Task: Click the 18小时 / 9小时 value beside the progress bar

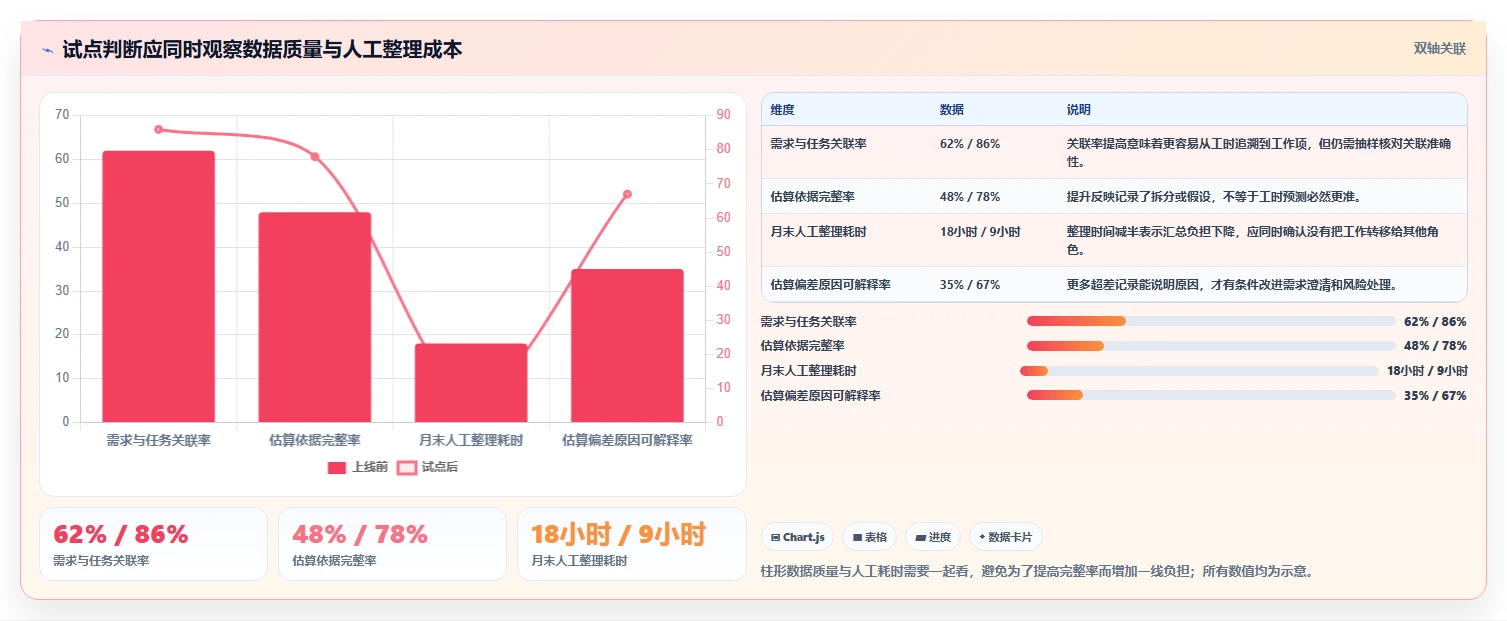Action: coord(1427,371)
